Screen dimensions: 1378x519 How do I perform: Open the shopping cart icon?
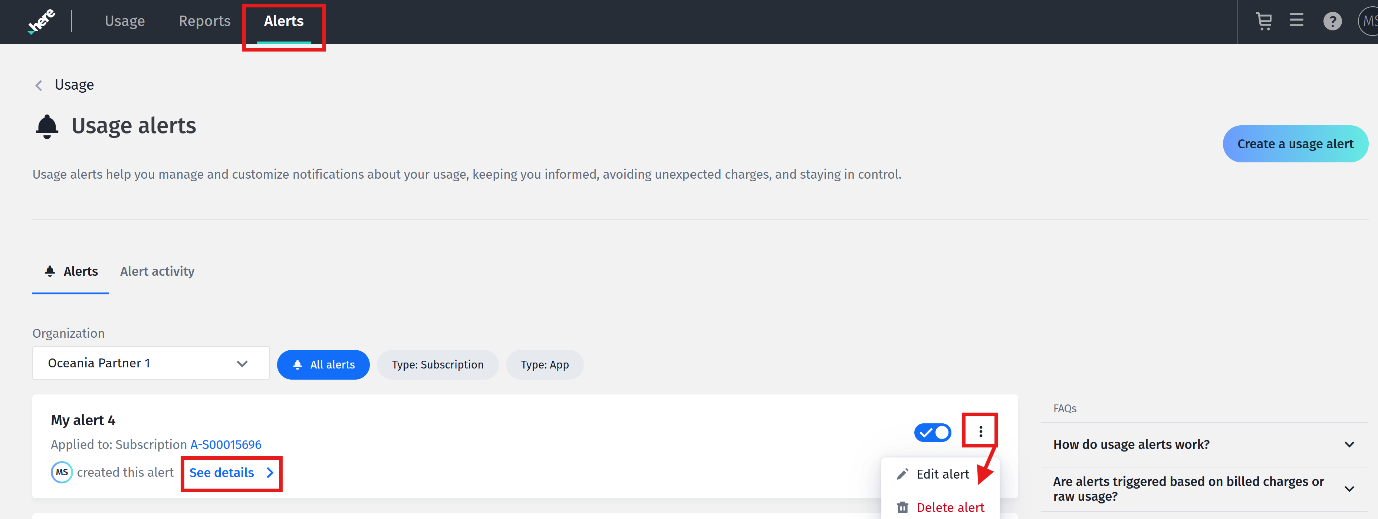(1264, 21)
